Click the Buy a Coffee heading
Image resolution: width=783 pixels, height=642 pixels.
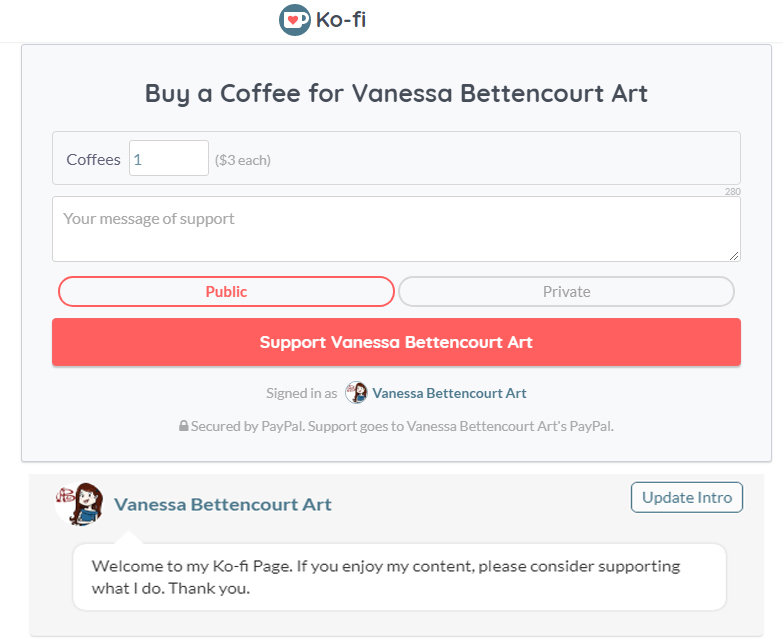tap(396, 94)
